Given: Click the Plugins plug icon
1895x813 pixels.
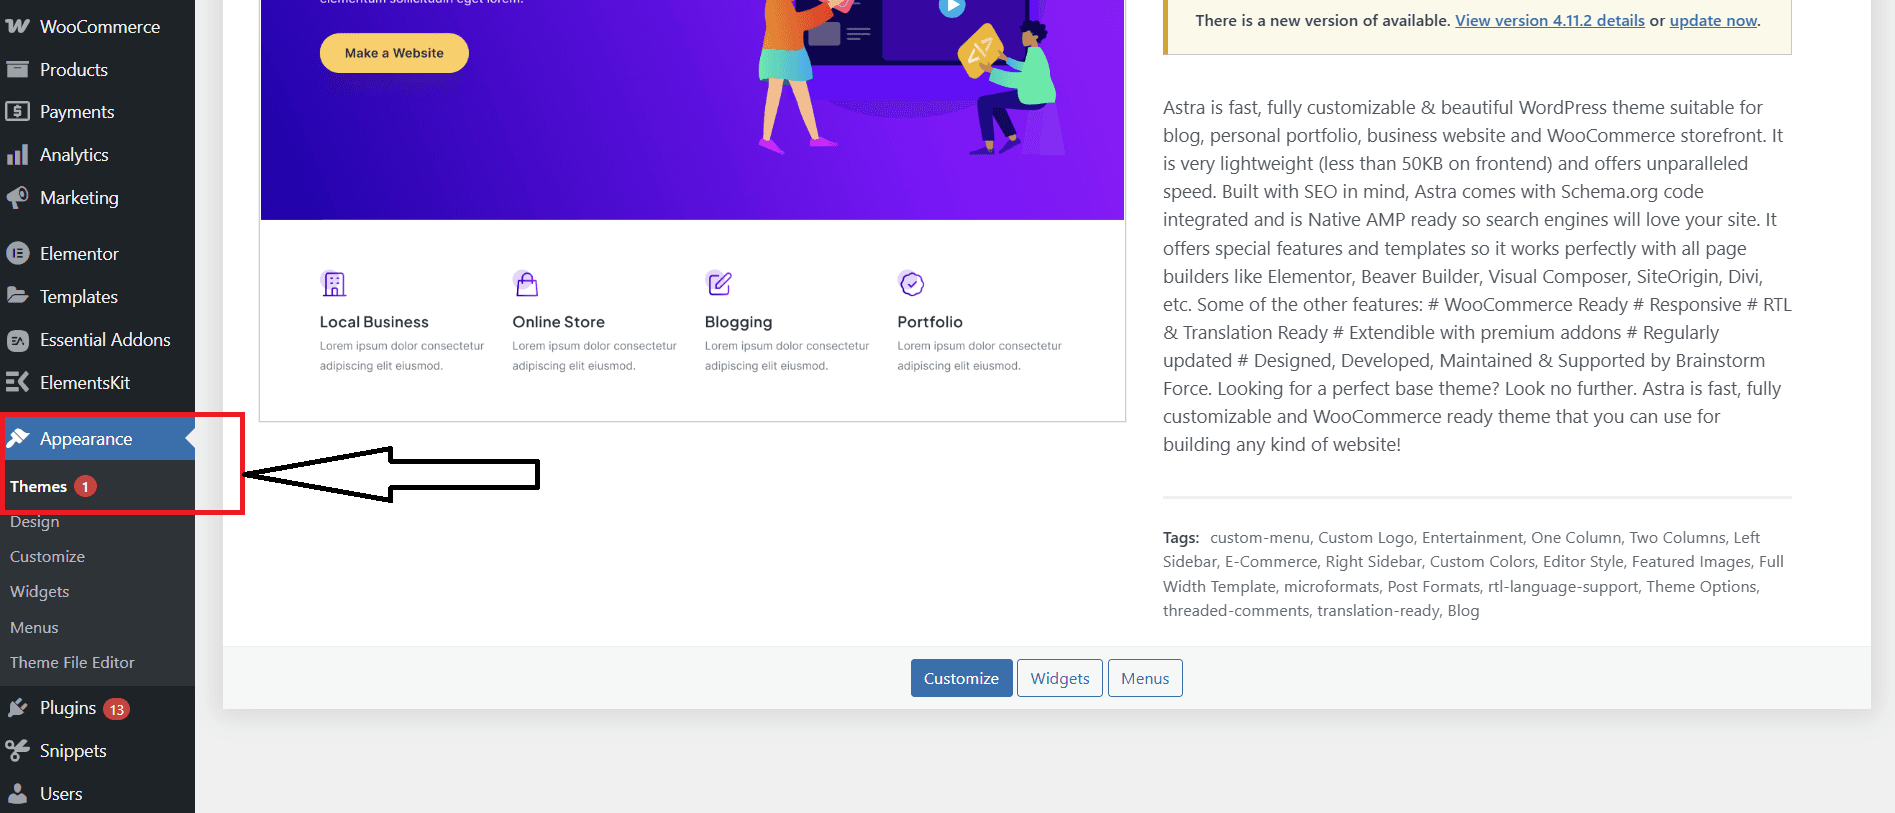Looking at the screenshot, I should (18, 708).
